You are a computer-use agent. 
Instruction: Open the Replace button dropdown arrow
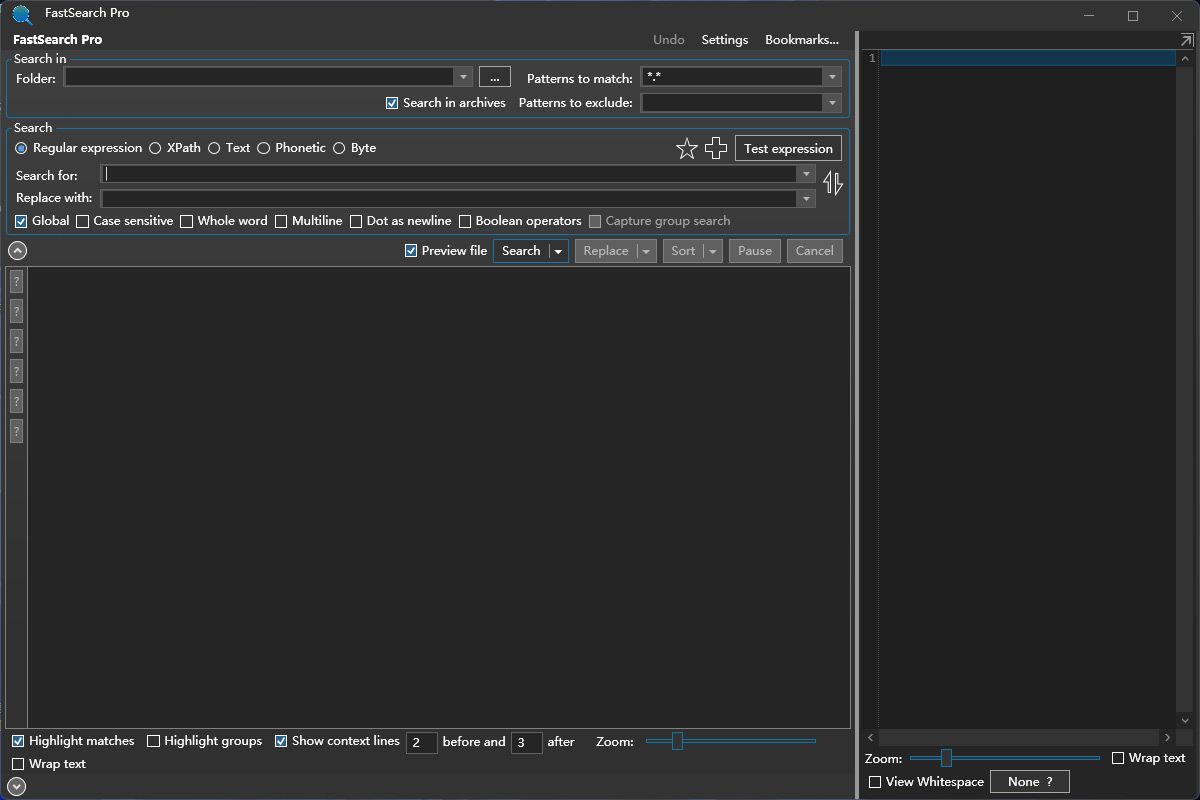[x=646, y=251]
